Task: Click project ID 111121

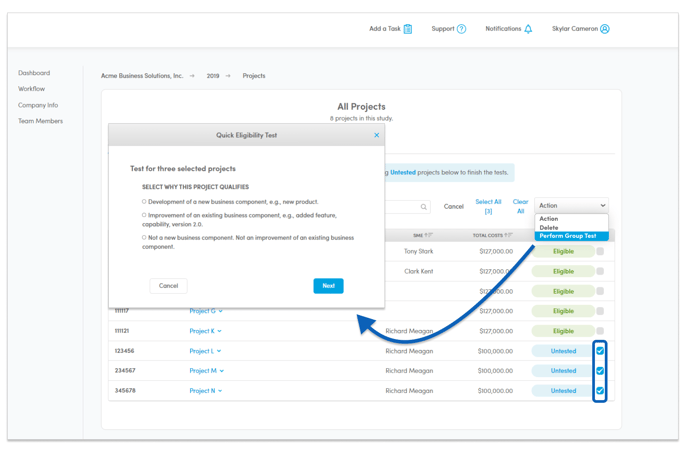Action: click(122, 331)
